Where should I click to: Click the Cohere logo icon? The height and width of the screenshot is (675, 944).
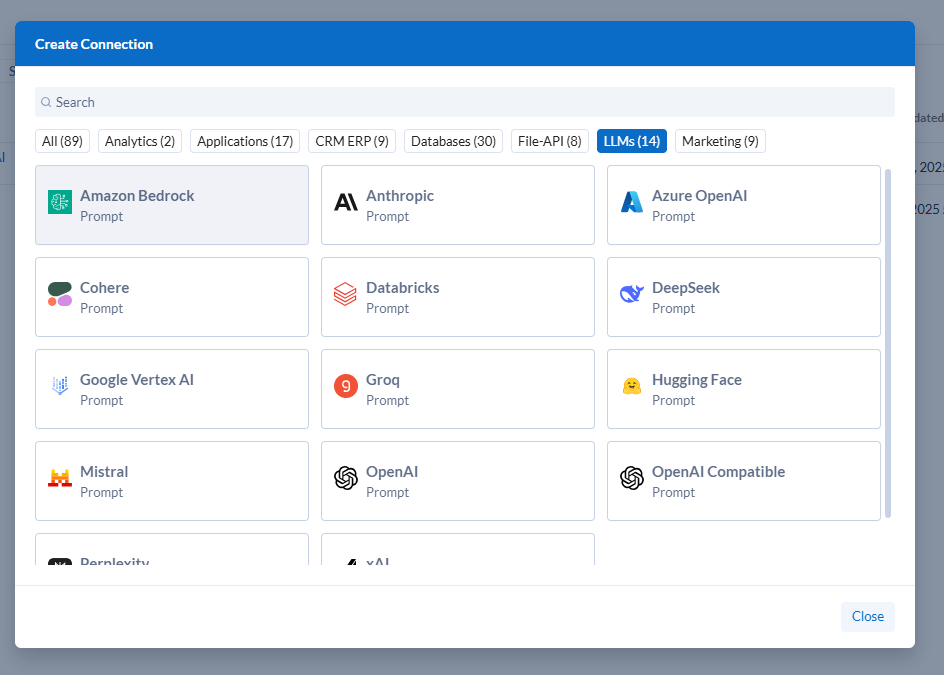tap(60, 294)
